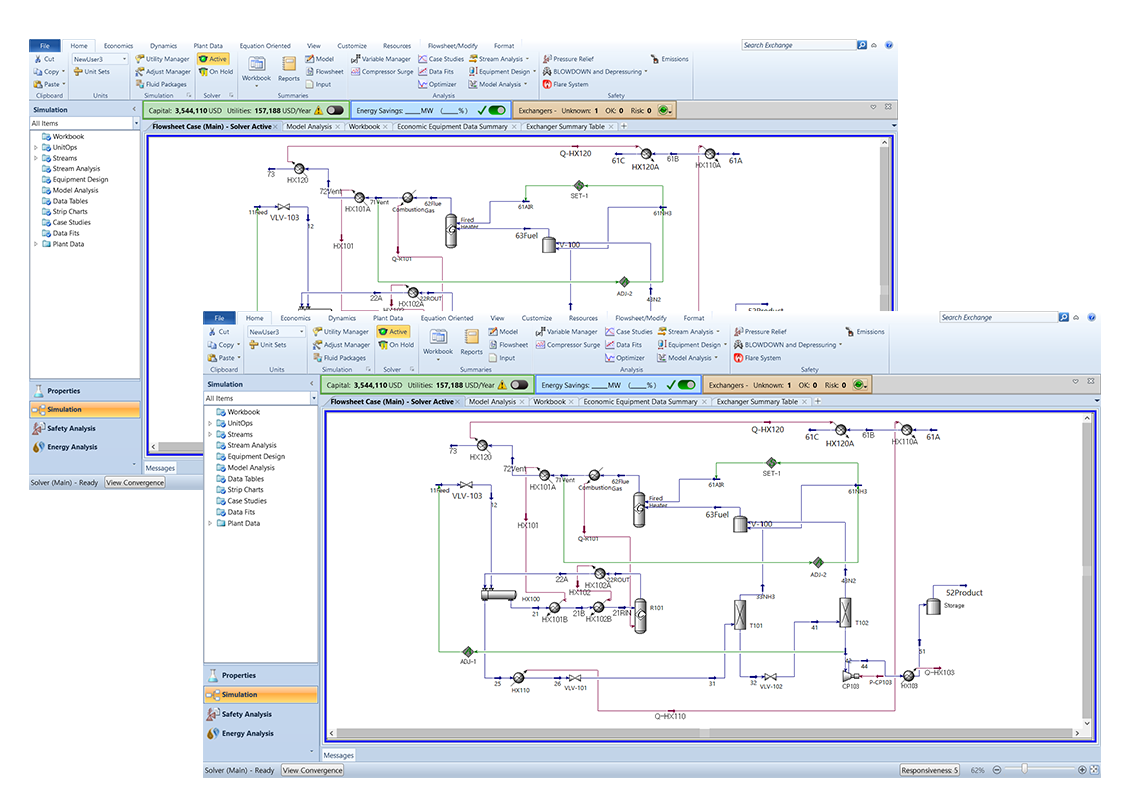This screenshot has height=800, width=1130.
Task: Click Search Exchange field in back window
Action: [x=798, y=45]
